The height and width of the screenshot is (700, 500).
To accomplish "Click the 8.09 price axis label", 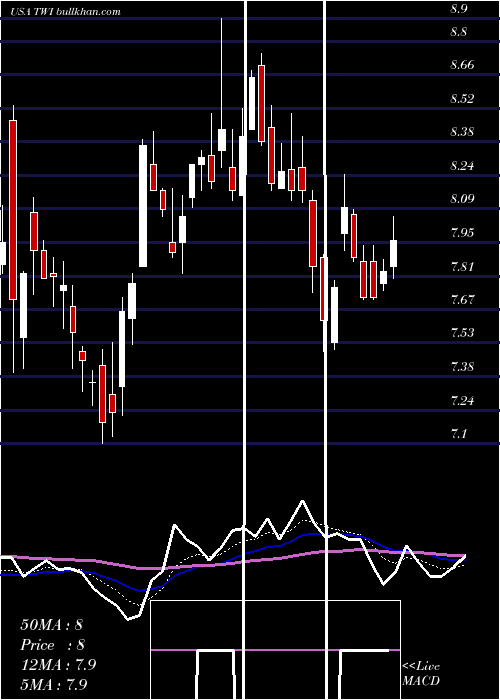I will pyautogui.click(x=462, y=199).
